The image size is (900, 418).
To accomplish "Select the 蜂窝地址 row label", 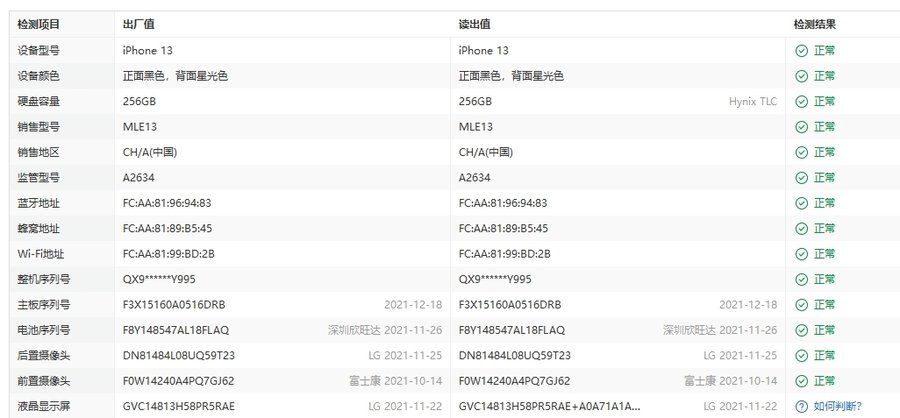I will (38, 229).
